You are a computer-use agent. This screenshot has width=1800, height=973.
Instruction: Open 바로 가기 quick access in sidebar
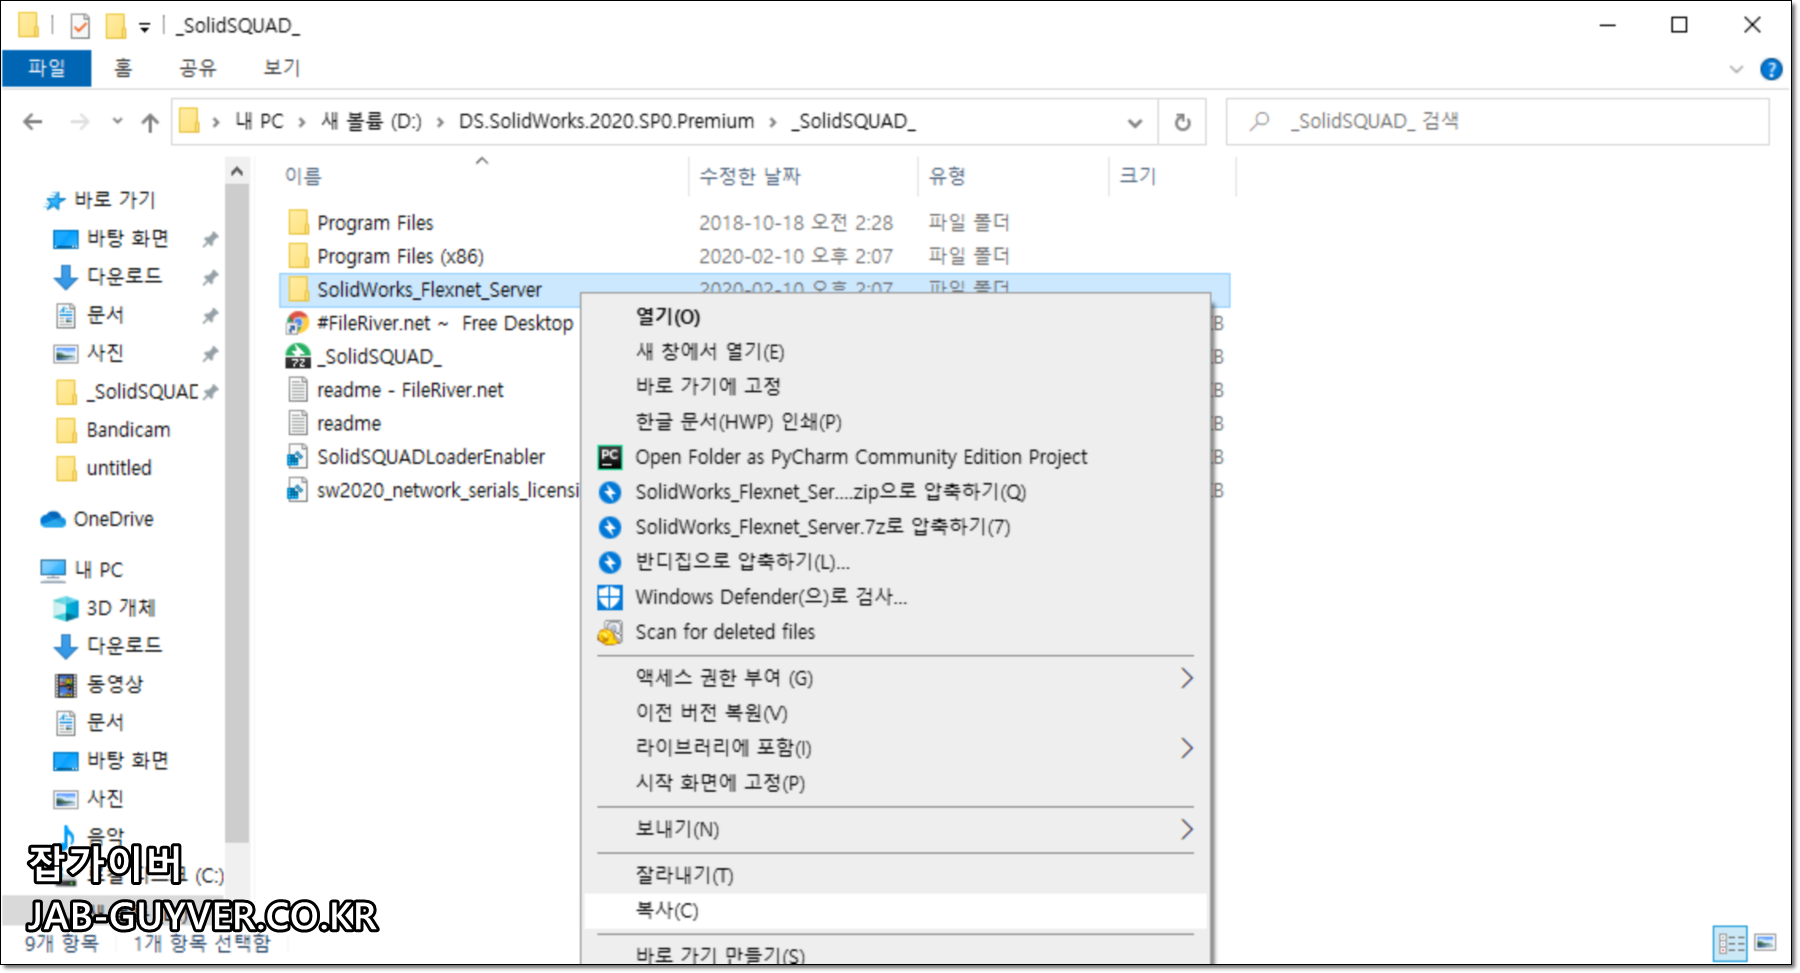[101, 200]
